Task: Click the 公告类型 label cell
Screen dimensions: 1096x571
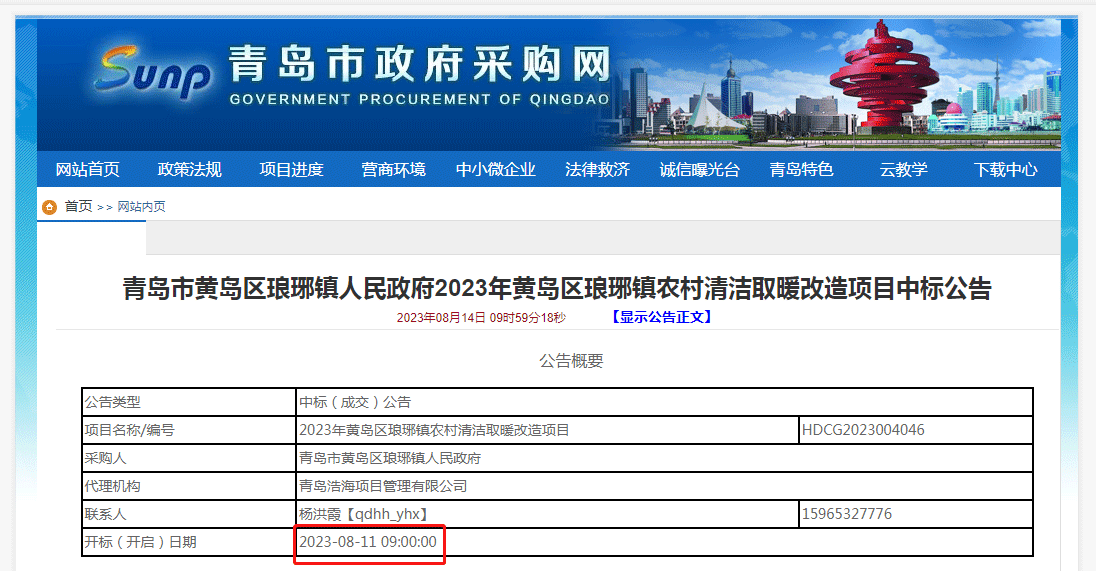Action: (189, 402)
